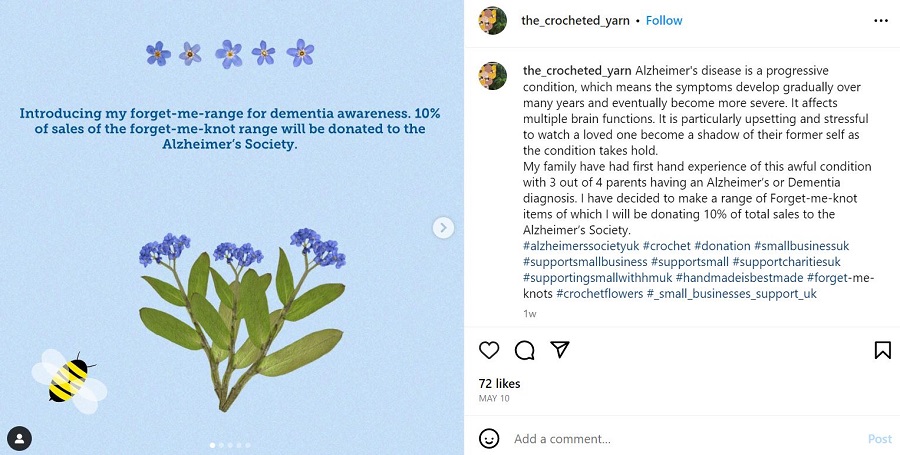Open emoji picker smiley icon
900x455 pixels.
pos(489,439)
